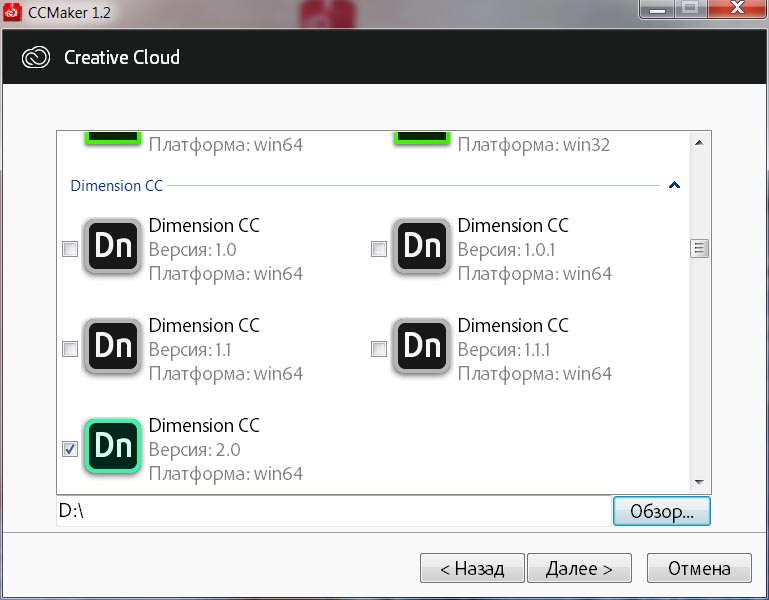Click the scrollbar down arrow
Screen dimensions: 769x600
pos(699,482)
